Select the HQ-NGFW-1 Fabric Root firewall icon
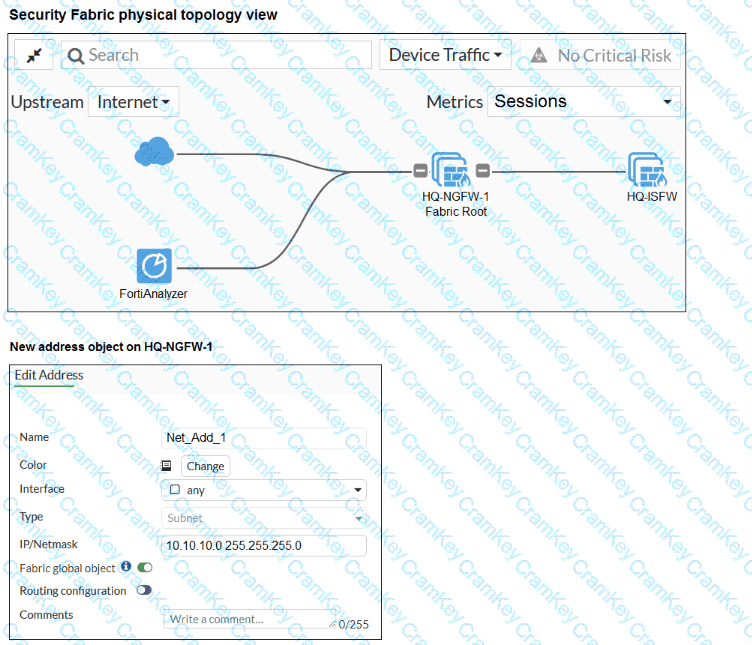The width and height of the screenshot is (752, 645). coord(451,169)
